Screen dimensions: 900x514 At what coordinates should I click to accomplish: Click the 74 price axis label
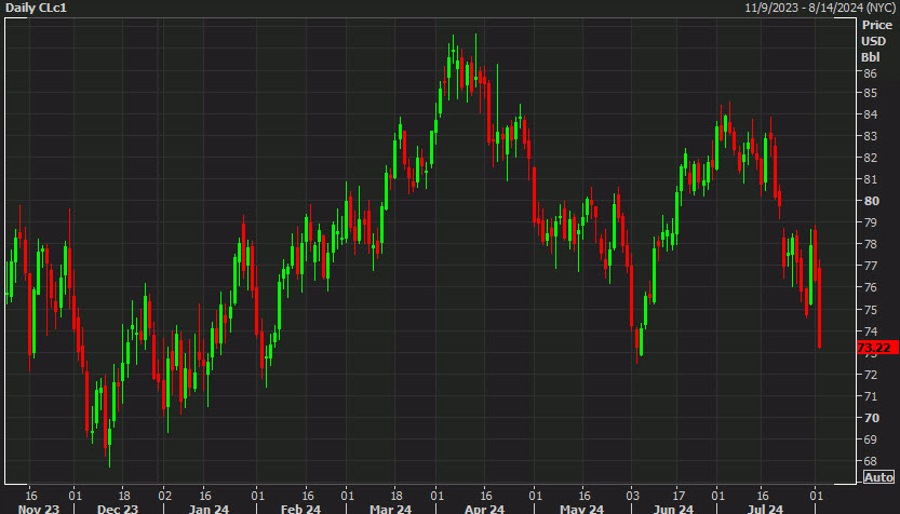(870, 332)
